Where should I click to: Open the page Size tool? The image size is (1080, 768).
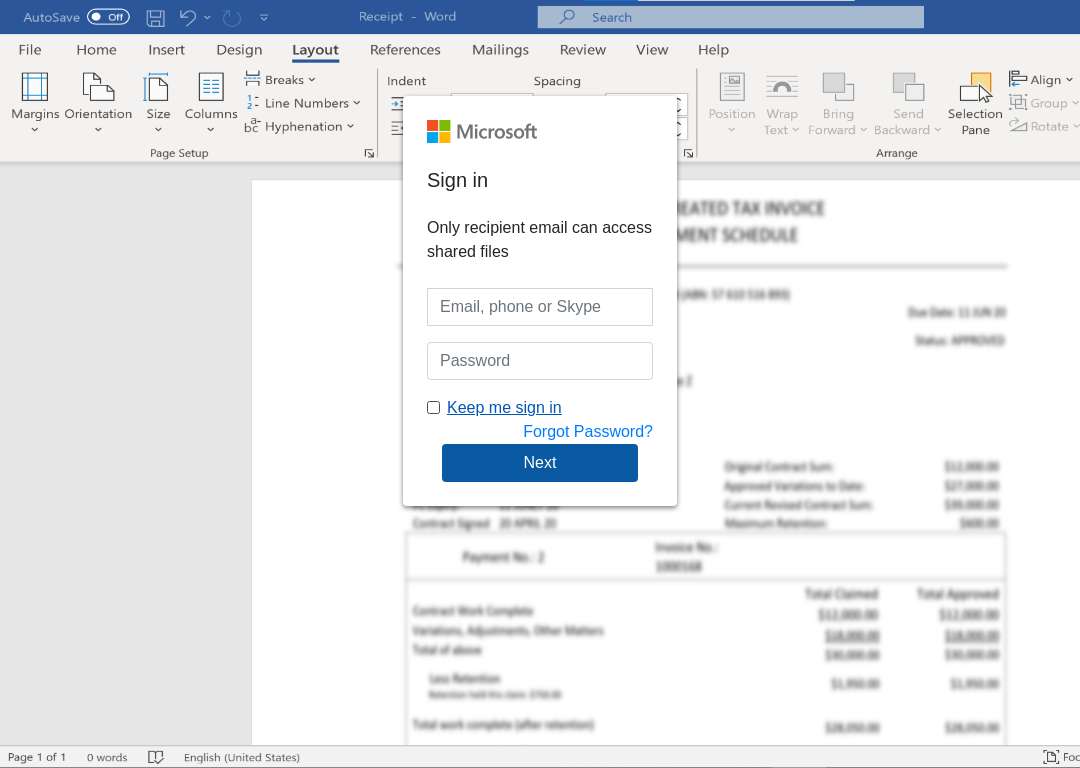158,103
